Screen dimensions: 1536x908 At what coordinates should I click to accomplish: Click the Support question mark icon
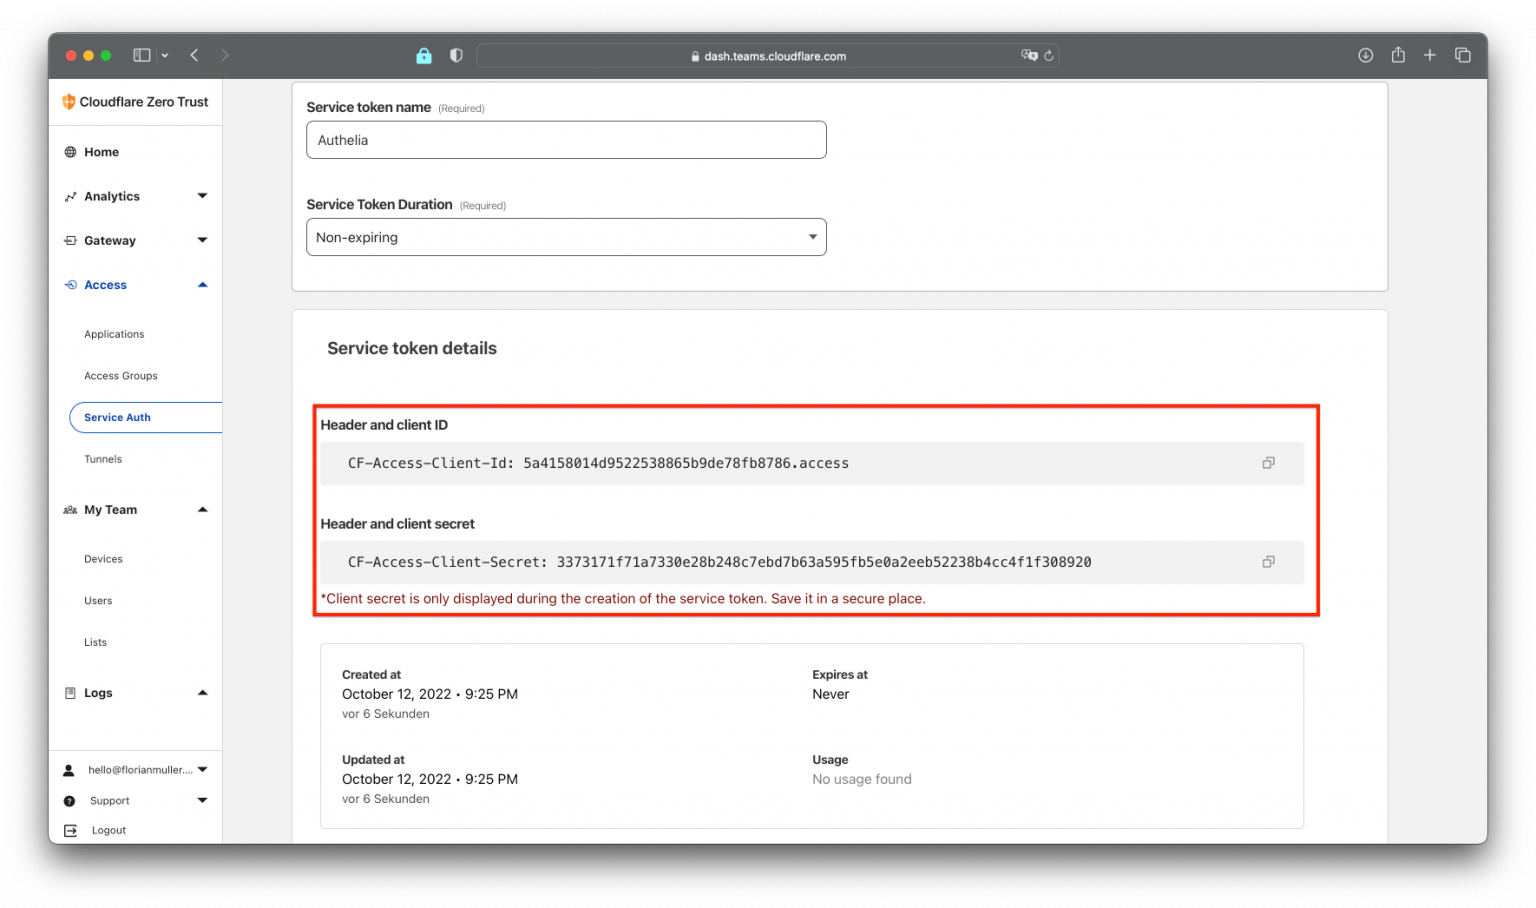(x=69, y=800)
